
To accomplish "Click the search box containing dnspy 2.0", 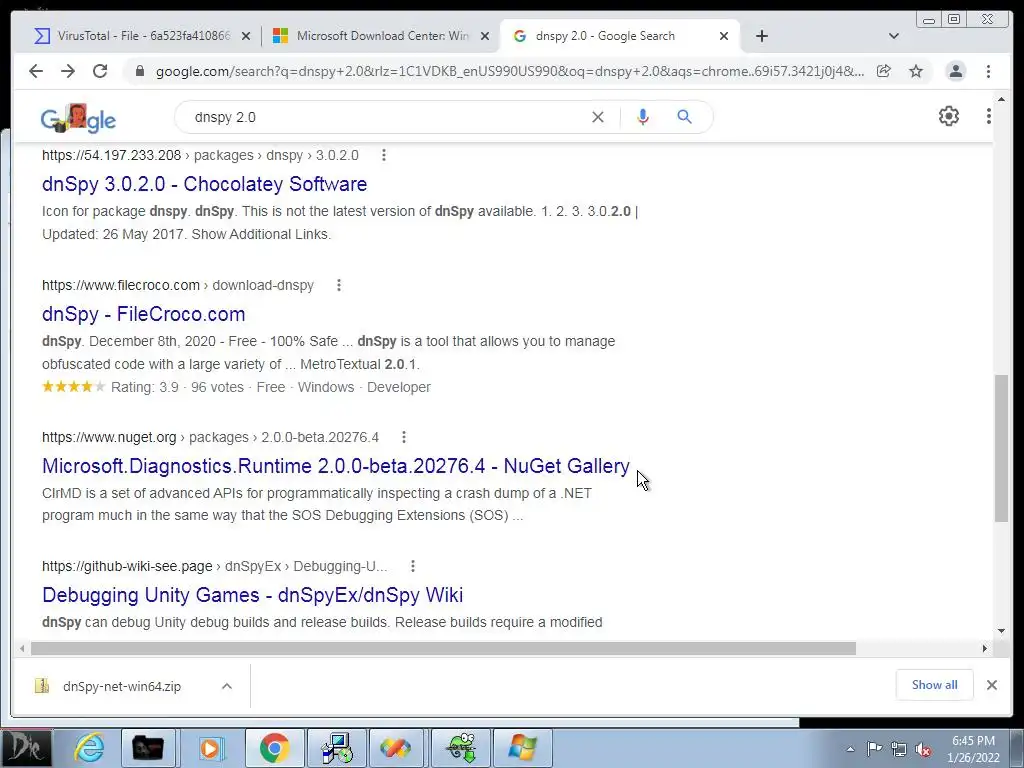I will pyautogui.click(x=385, y=118).
